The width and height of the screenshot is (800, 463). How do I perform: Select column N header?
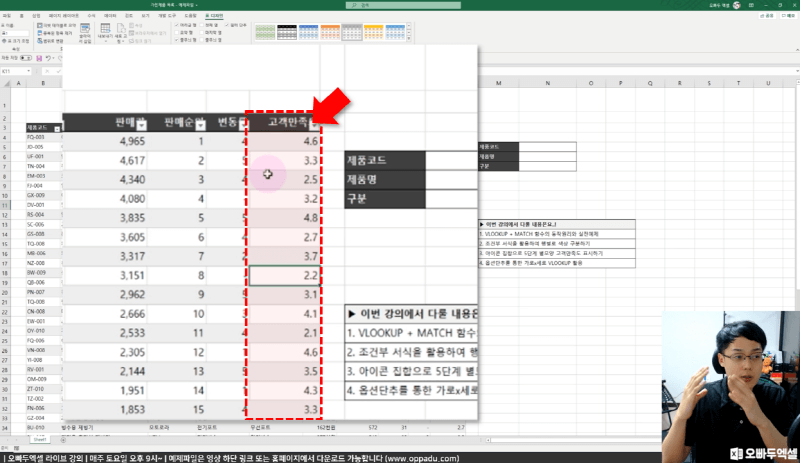[x=547, y=83]
